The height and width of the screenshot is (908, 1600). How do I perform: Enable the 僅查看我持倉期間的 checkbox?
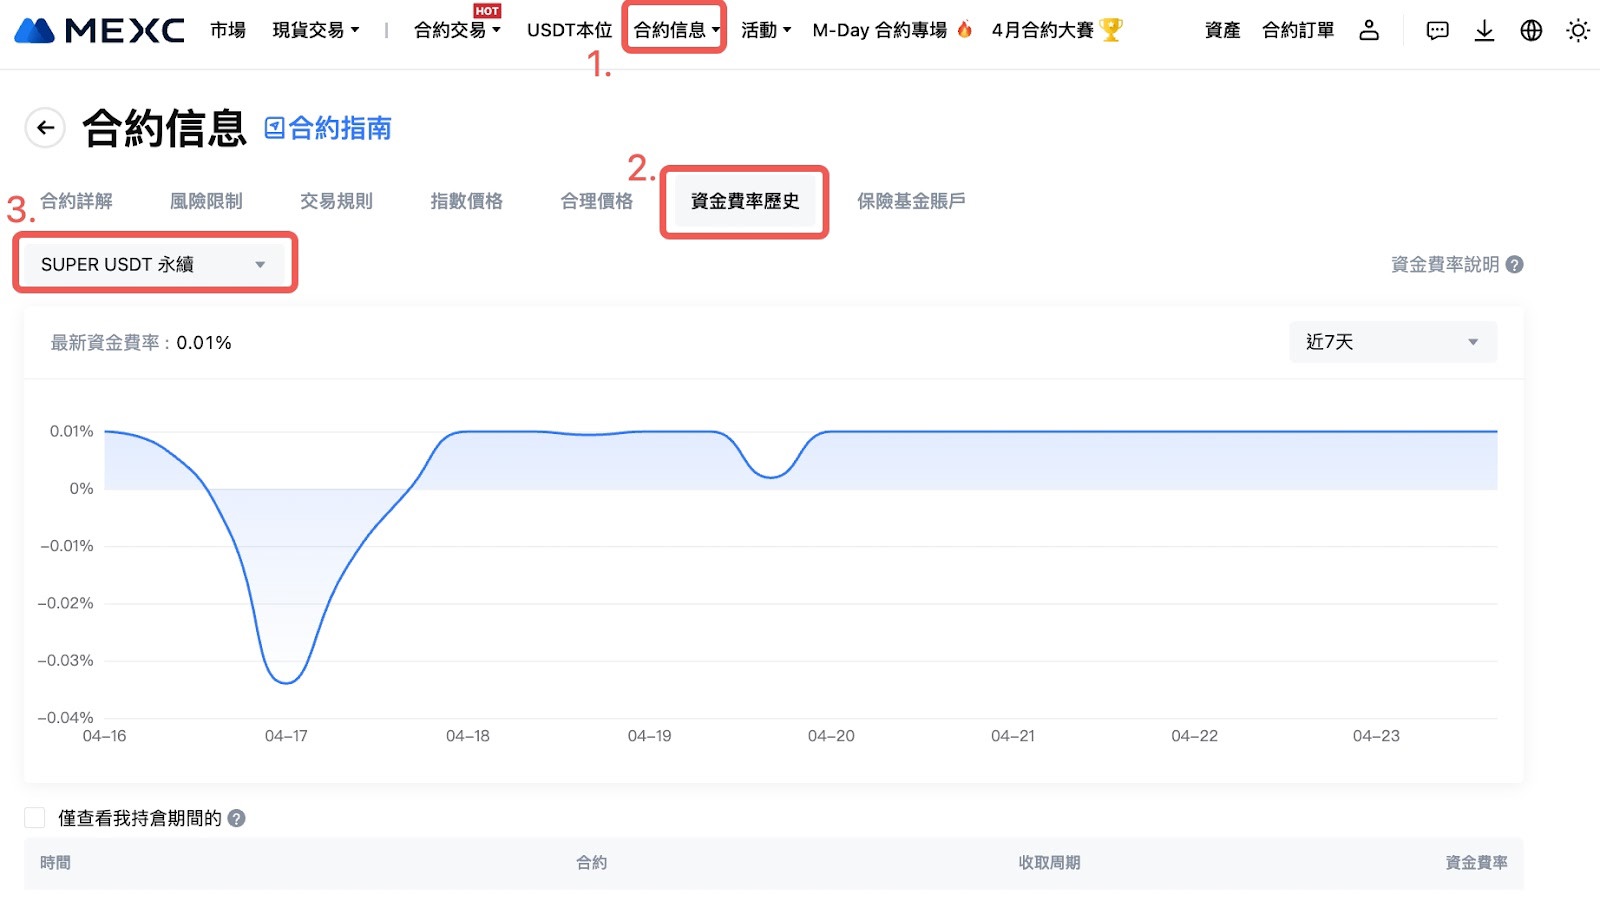[x=35, y=818]
